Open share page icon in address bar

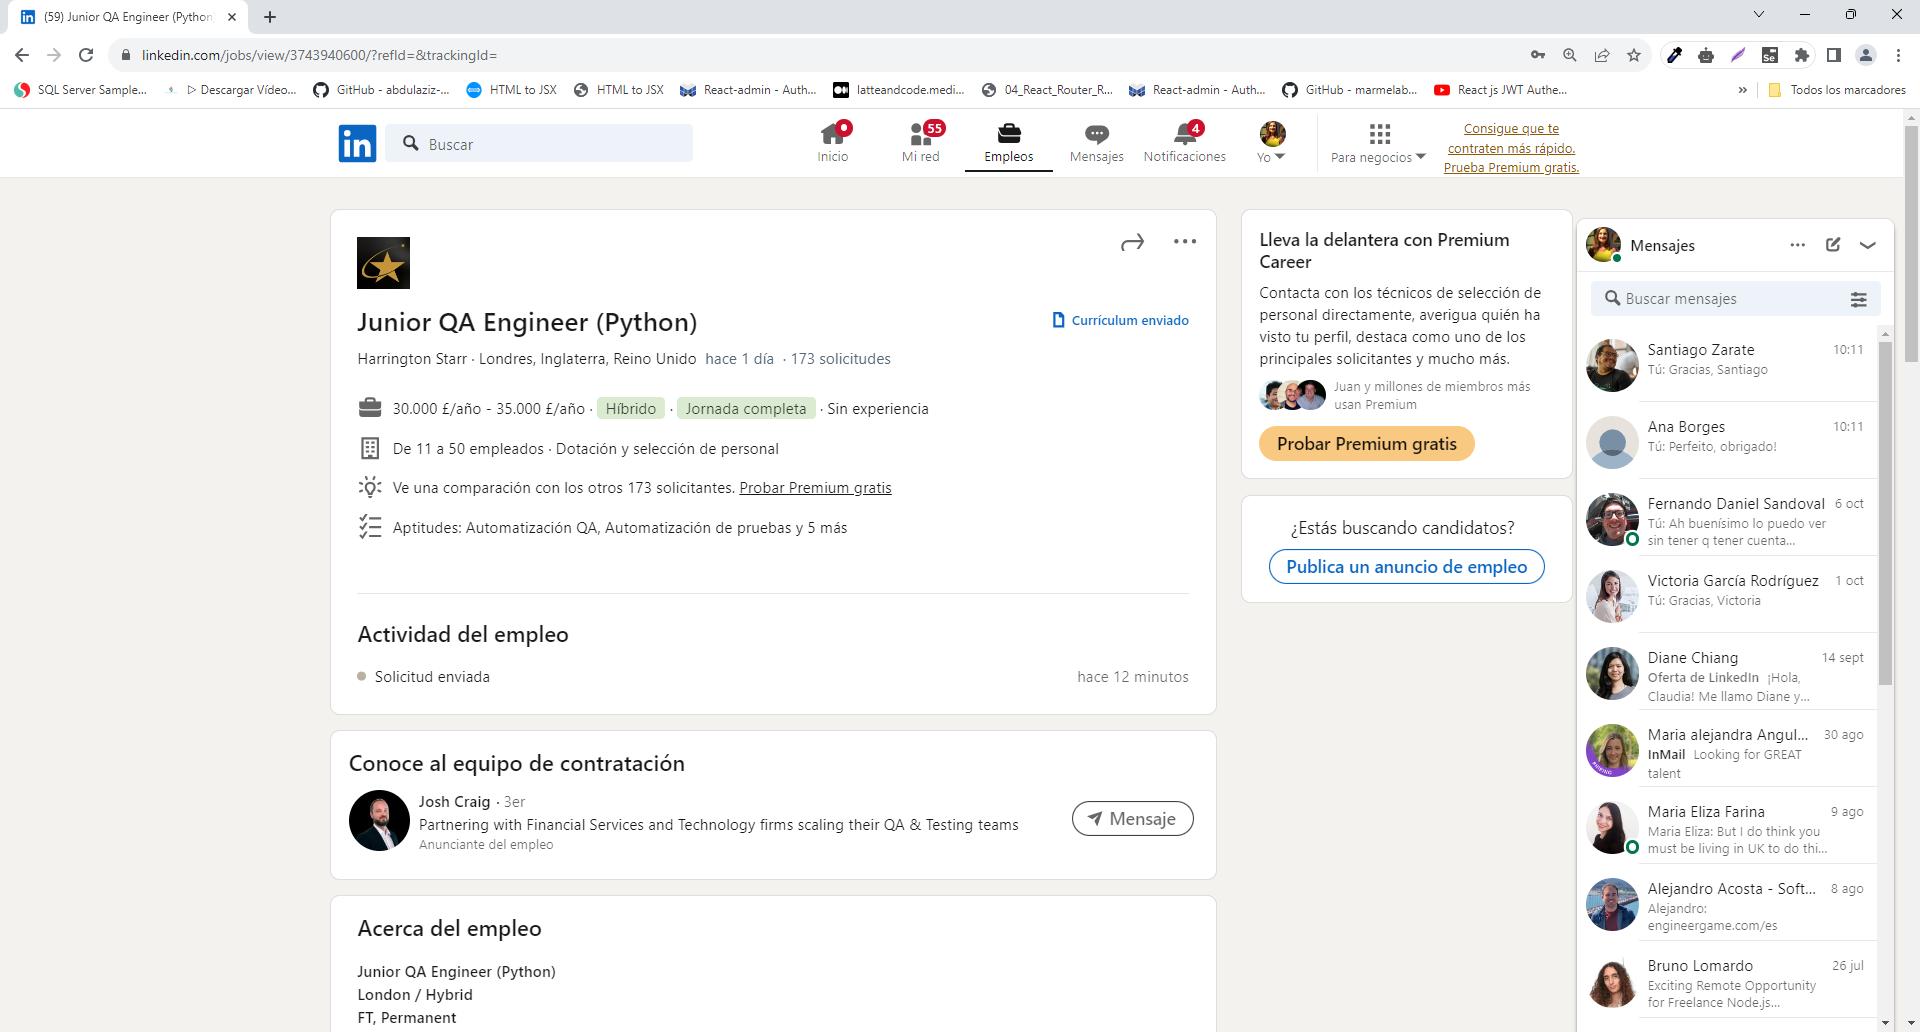pos(1602,55)
